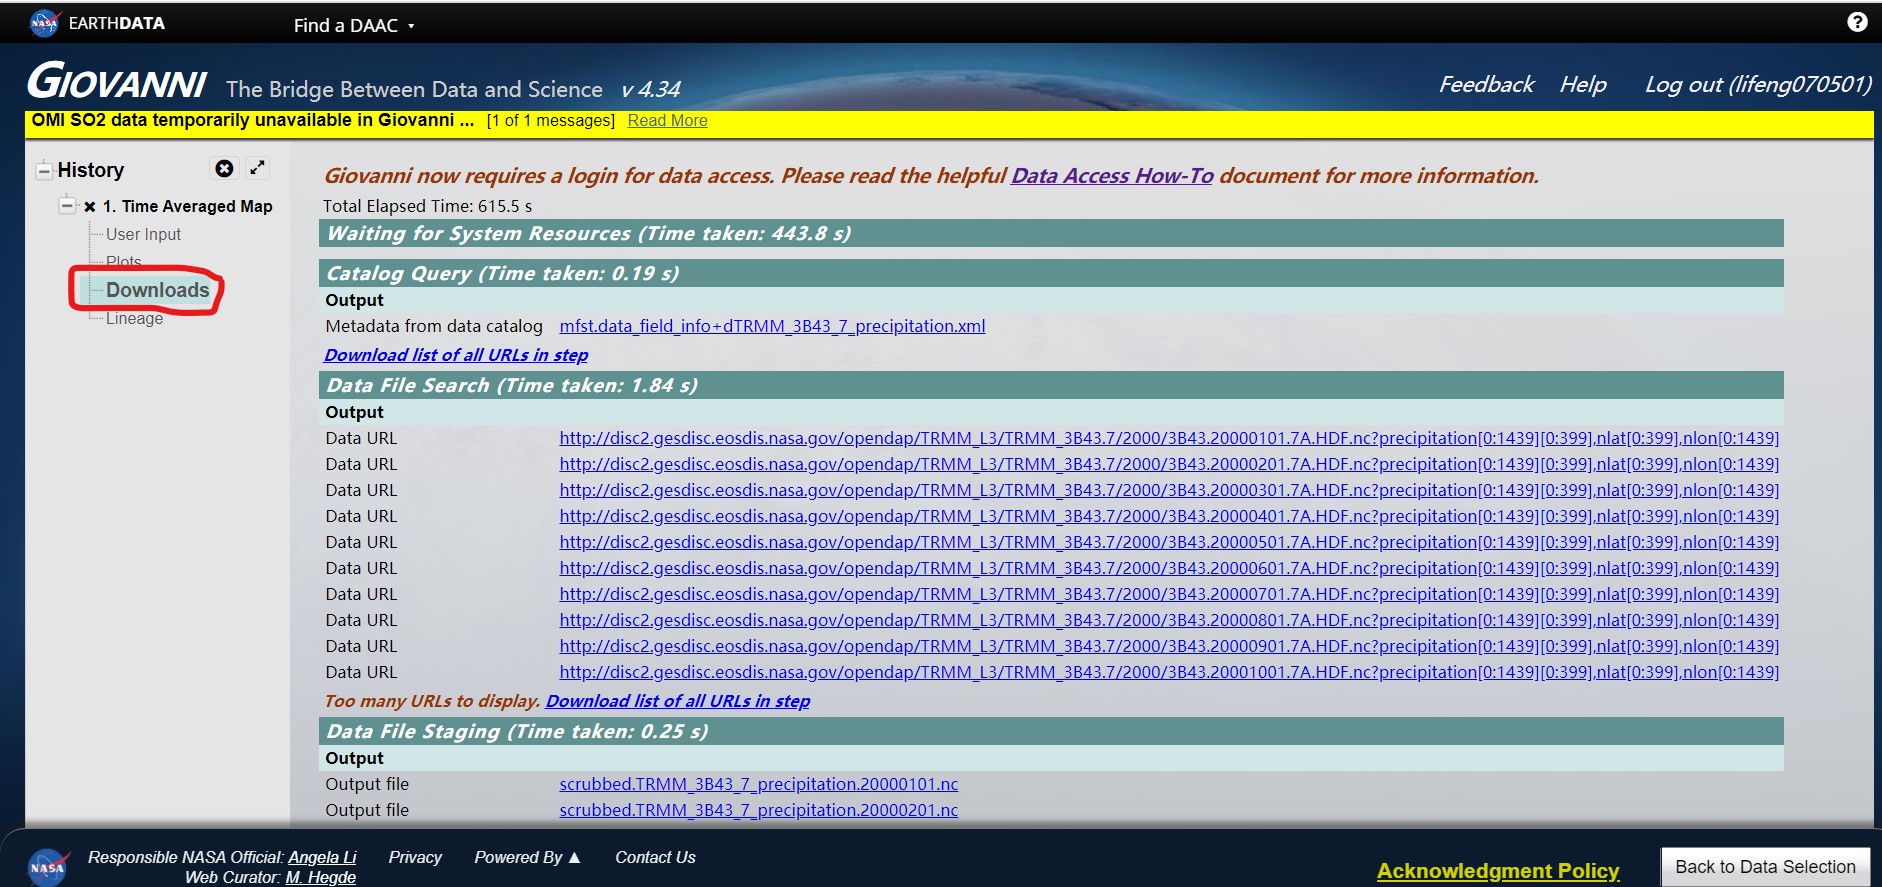Click the NASA Earthdata logo in top bar
The image size is (1882, 887).
[x=97, y=22]
